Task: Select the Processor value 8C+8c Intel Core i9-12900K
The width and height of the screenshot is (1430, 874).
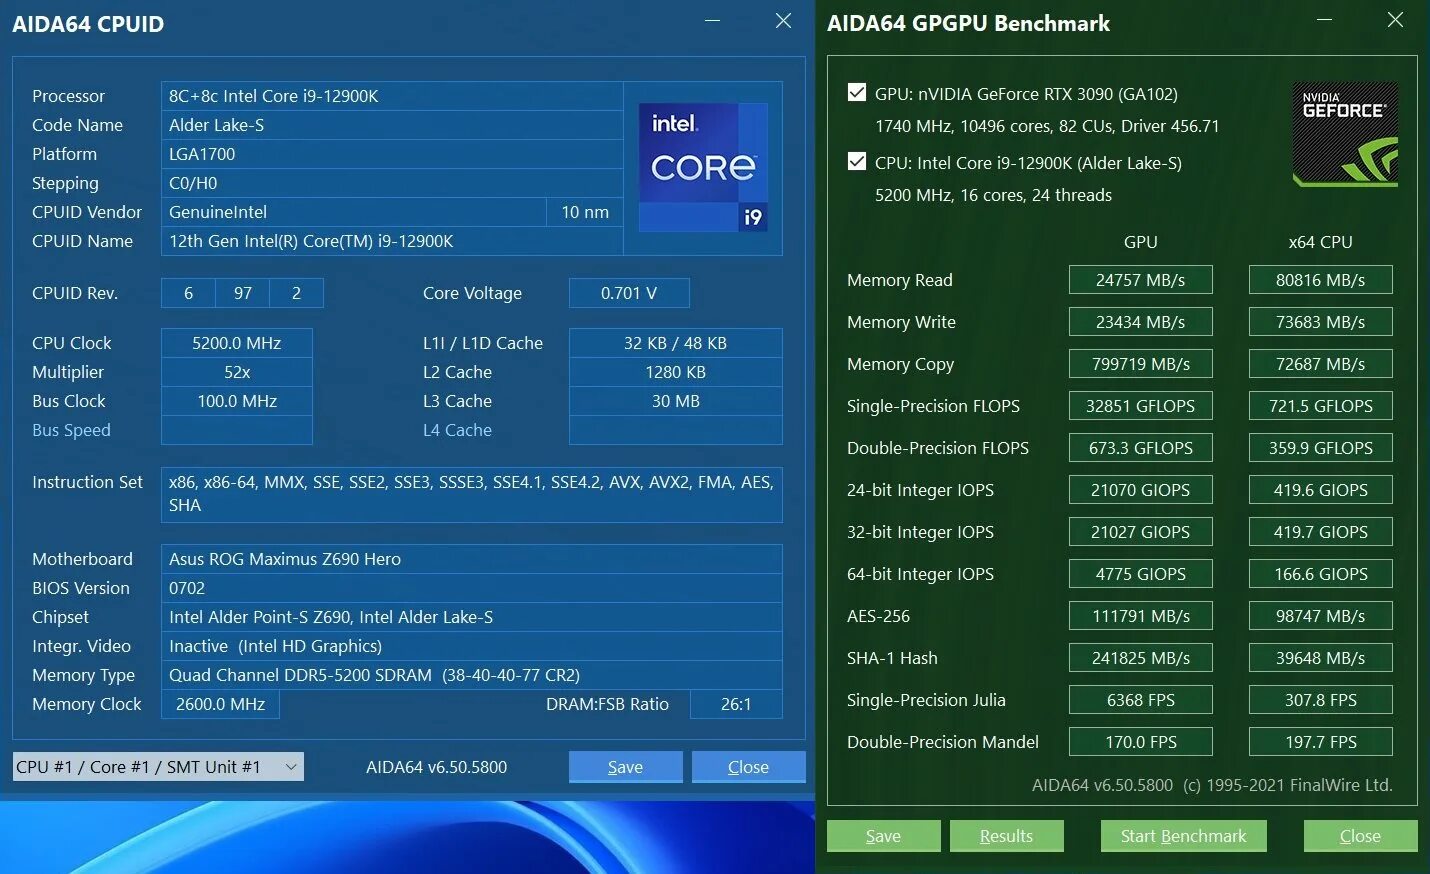Action: click(x=392, y=96)
